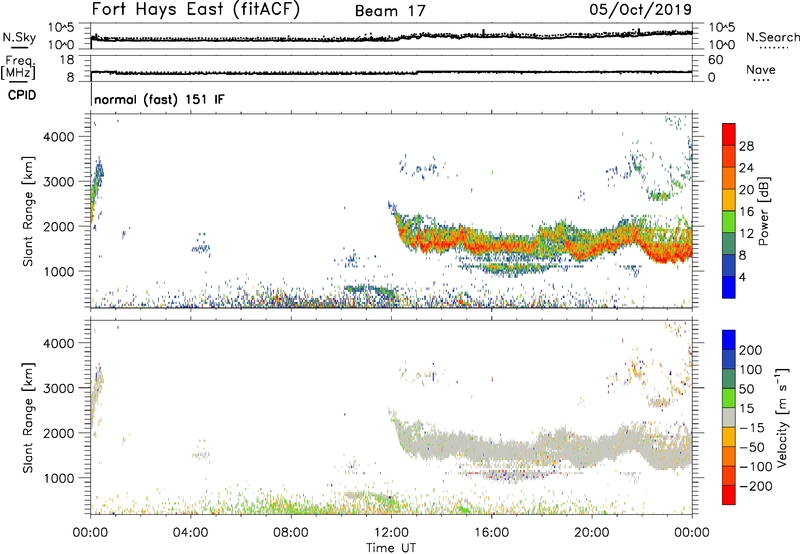Image resolution: width=800 pixels, height=554 pixels.
Task: Pick the dark blue Power colorbar segment
Action: click(730, 286)
